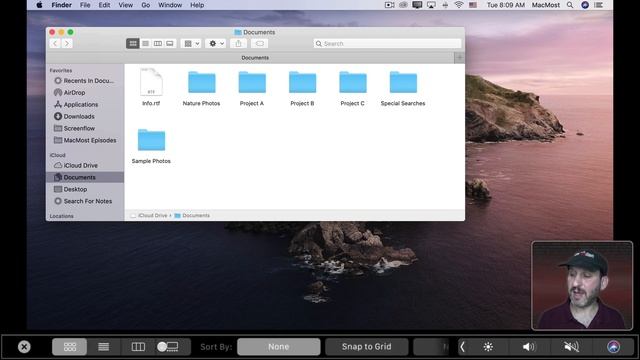Tap Snap to Grid on Touch Bar
640x360 pixels.
point(367,347)
